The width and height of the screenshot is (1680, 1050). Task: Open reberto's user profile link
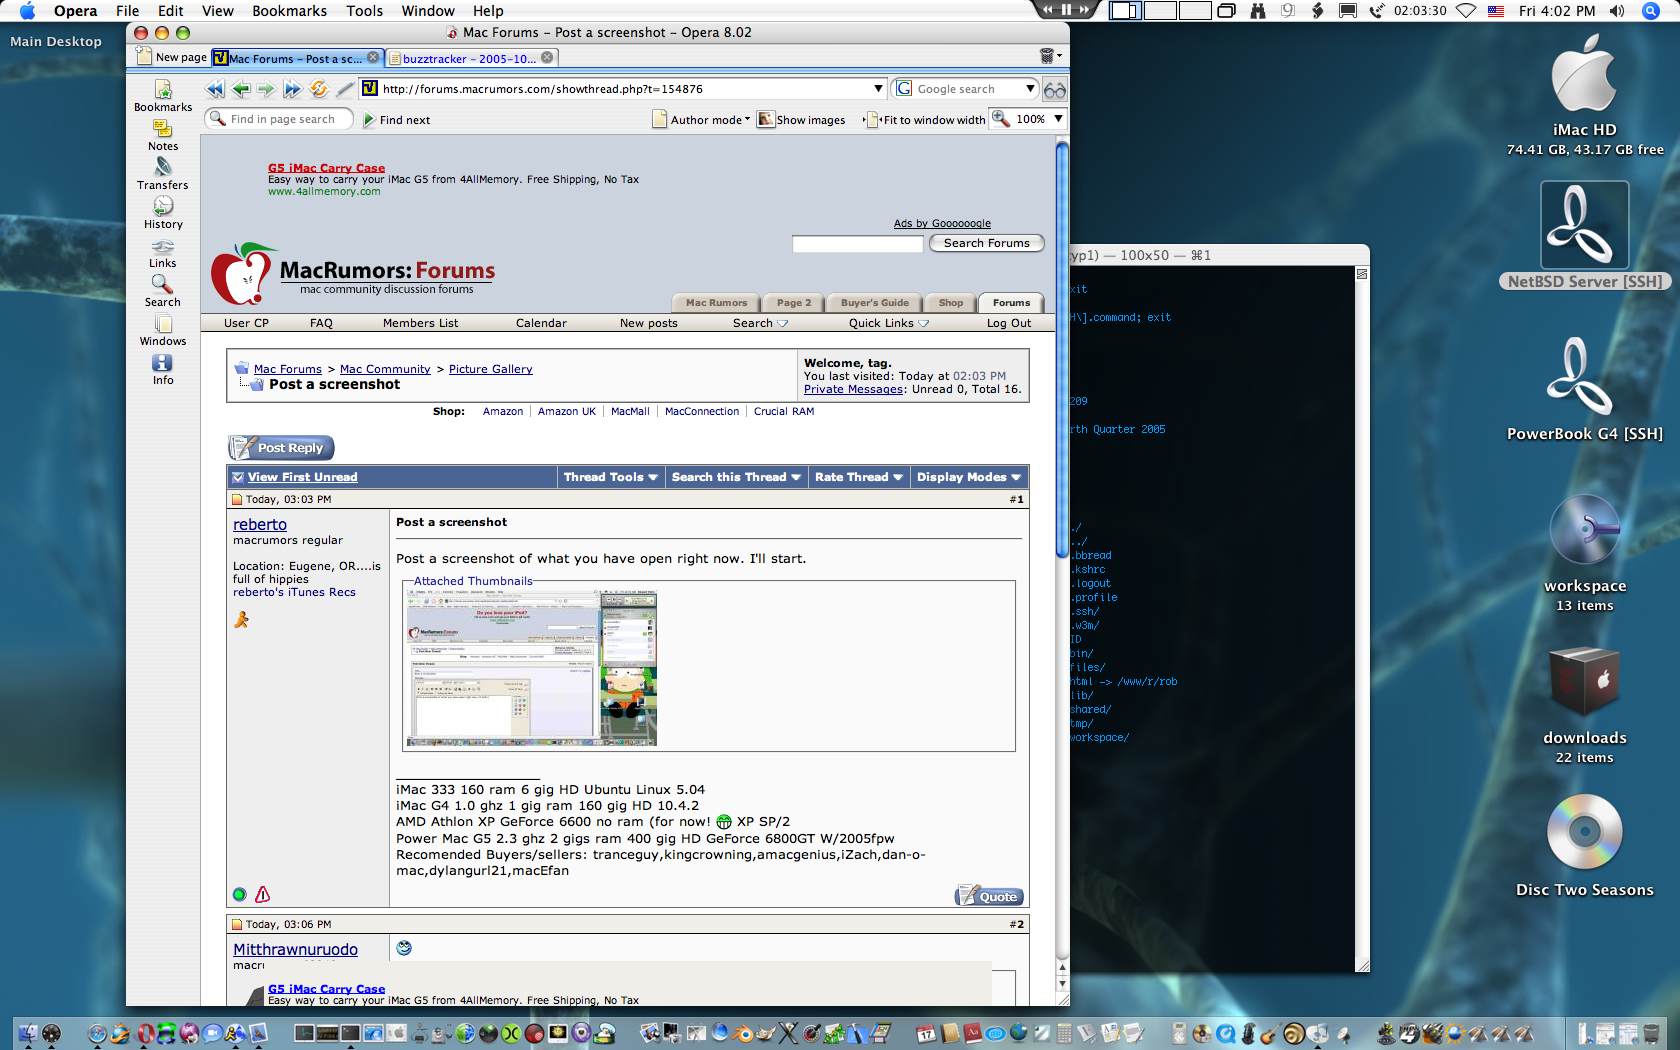coord(260,525)
